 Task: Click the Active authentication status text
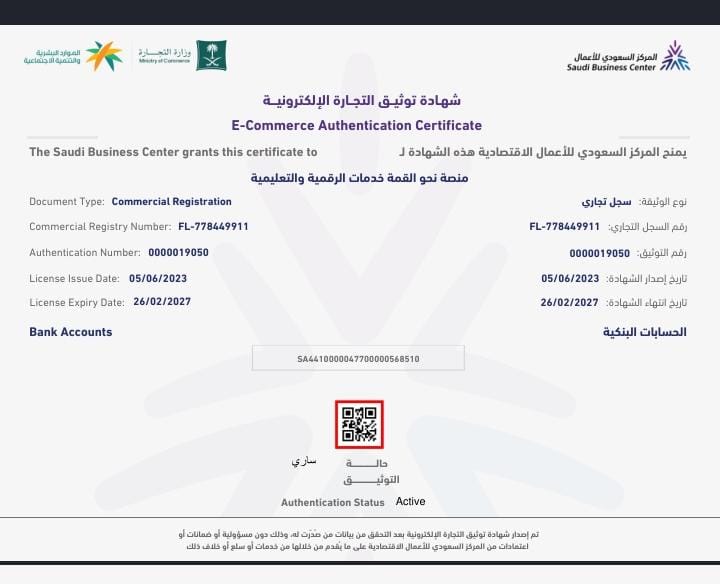tap(410, 501)
